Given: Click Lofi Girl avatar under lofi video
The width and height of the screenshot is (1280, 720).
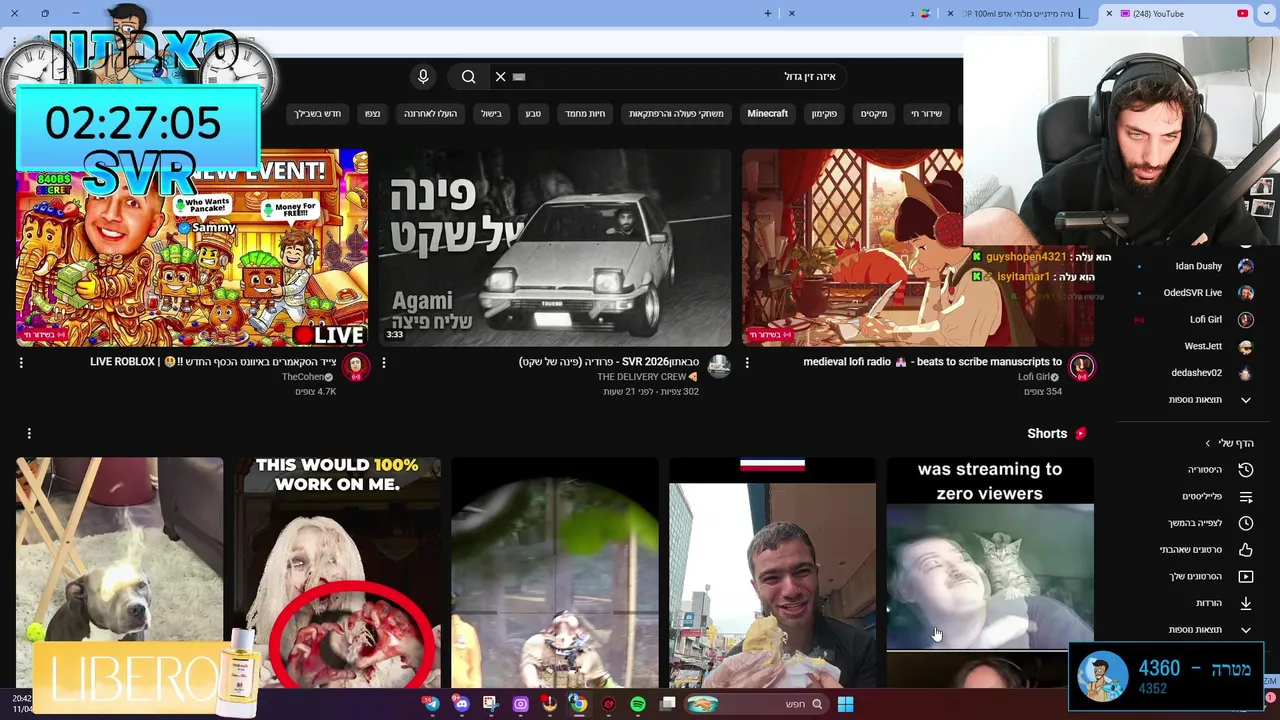Looking at the screenshot, I should click(1081, 367).
